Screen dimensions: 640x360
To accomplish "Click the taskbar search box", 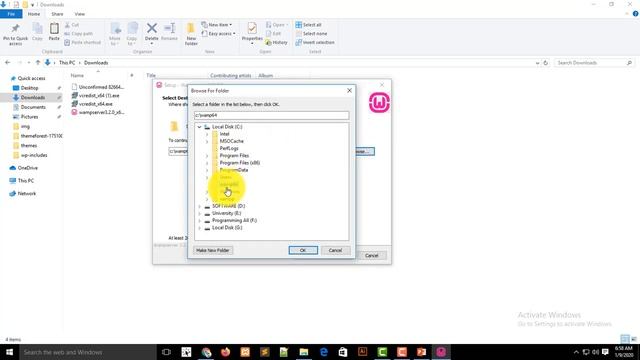I will (x=88, y=352).
